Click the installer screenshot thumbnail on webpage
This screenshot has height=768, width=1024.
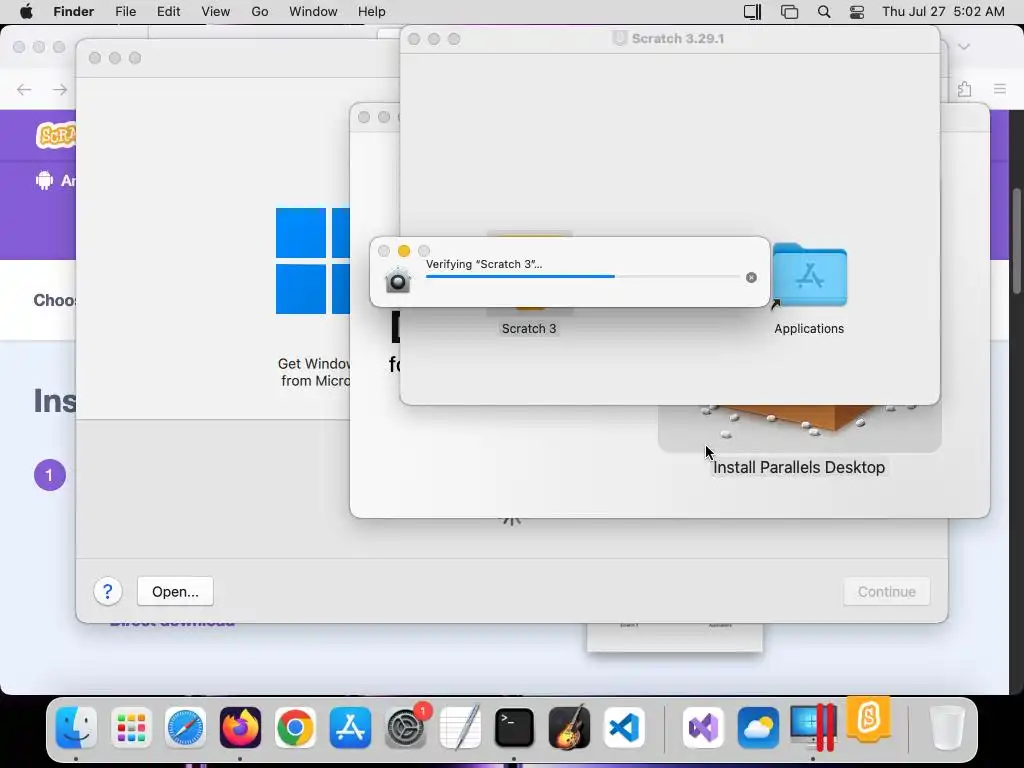675,637
